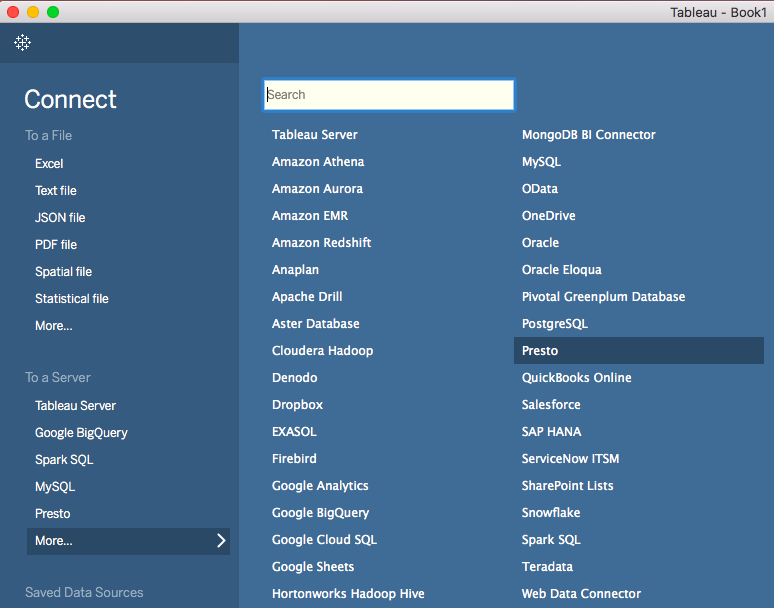This screenshot has height=608, width=774.
Task: Open Statistical file option
Action: click(x=72, y=299)
